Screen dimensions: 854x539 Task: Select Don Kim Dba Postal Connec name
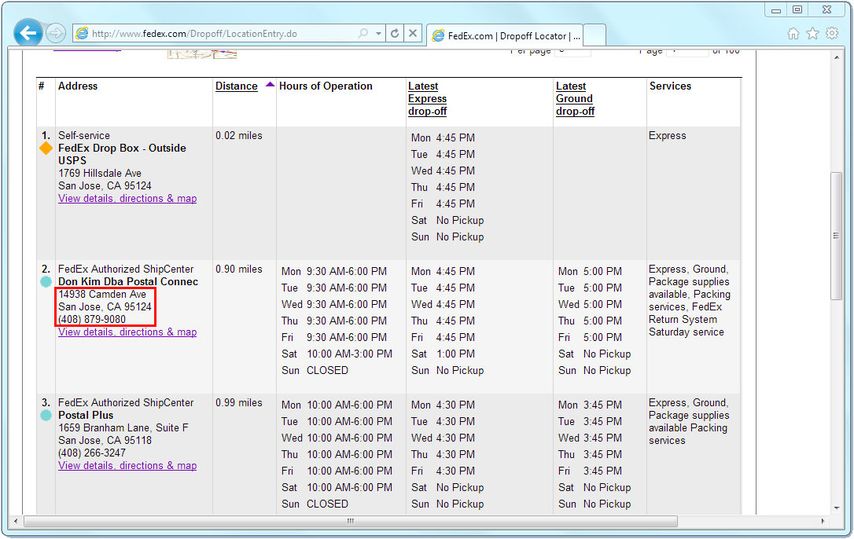(x=128, y=281)
